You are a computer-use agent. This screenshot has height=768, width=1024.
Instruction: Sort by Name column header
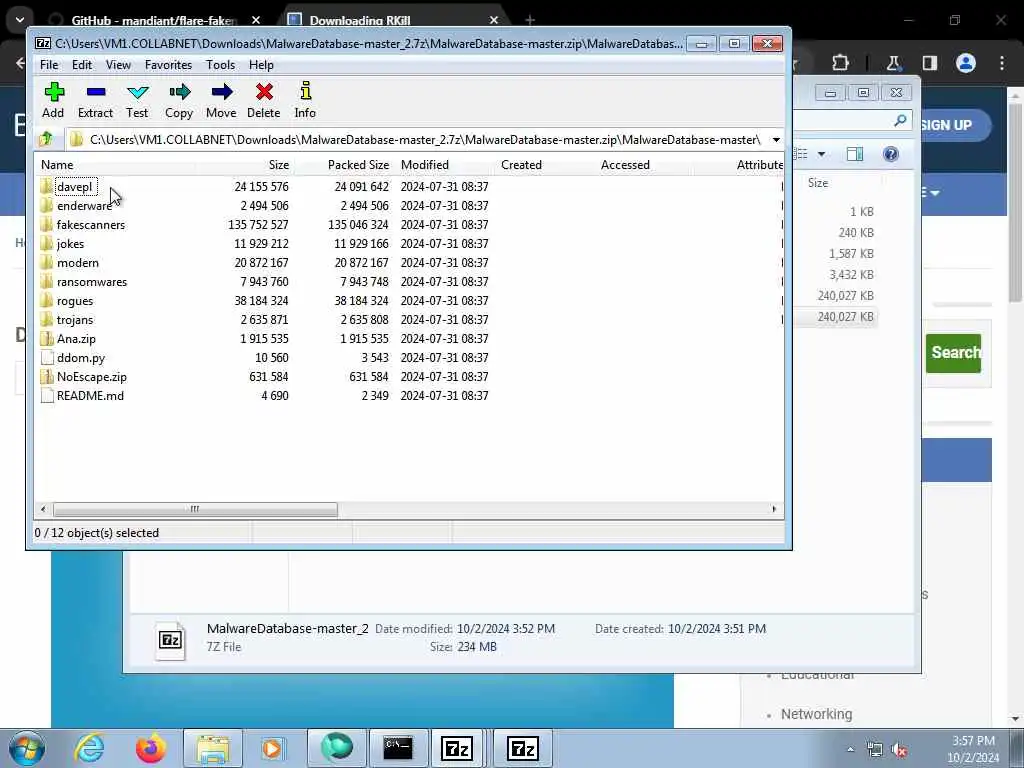point(114,165)
